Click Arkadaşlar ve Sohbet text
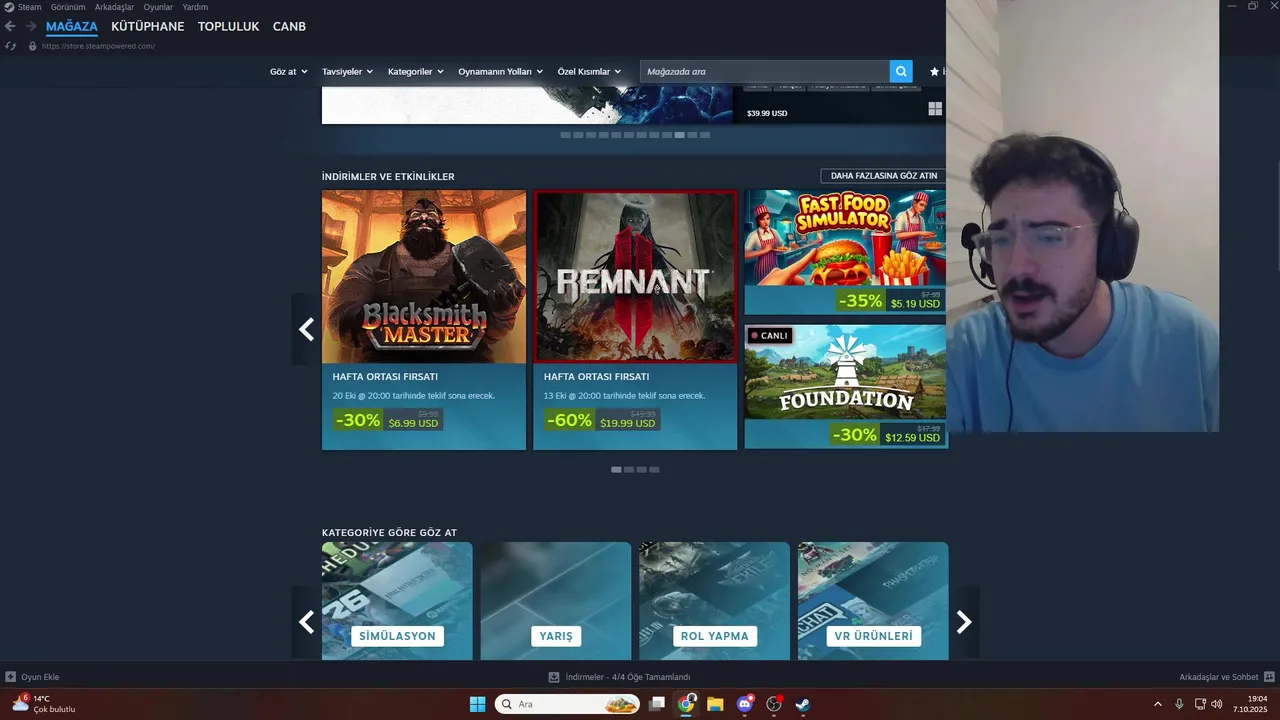This screenshot has width=1280, height=720. [1219, 677]
